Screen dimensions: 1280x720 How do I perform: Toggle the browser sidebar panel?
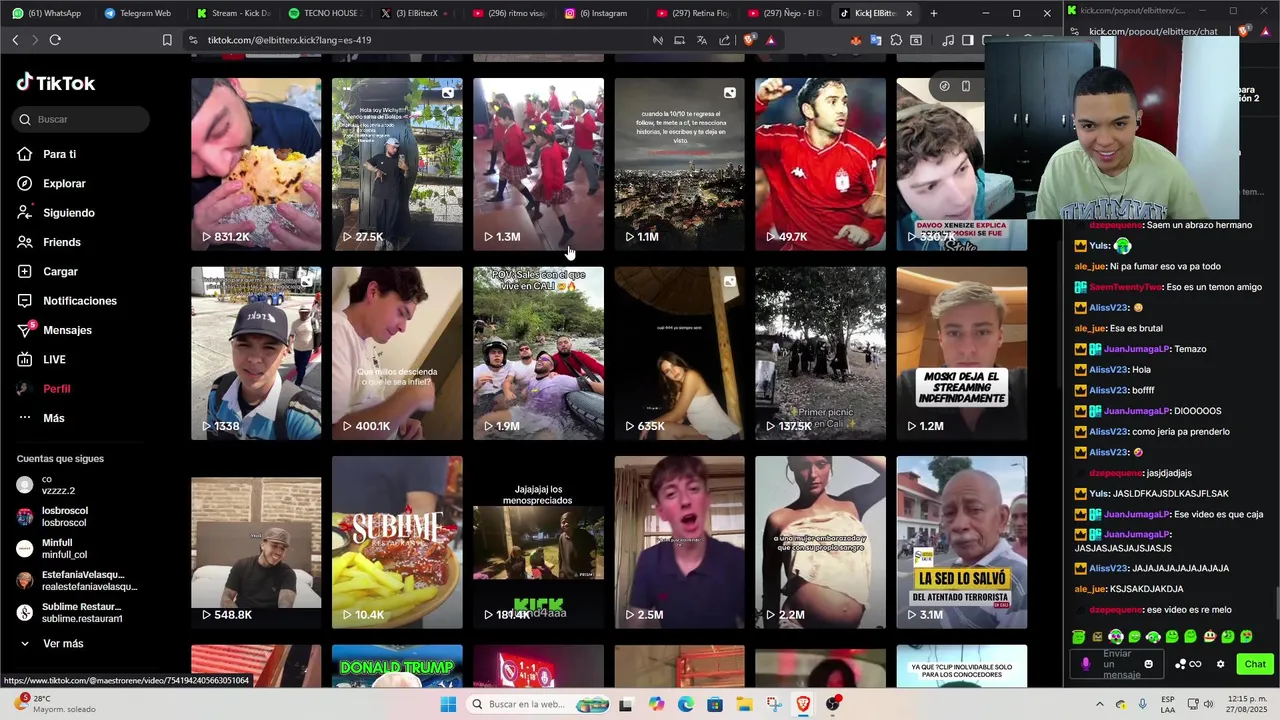(x=967, y=40)
